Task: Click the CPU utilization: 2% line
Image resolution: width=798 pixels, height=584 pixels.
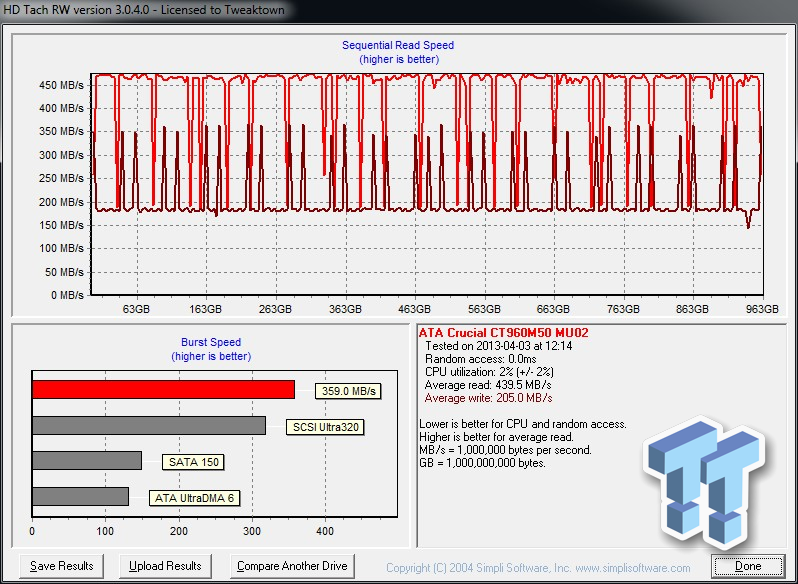Action: pyautogui.click(x=489, y=372)
